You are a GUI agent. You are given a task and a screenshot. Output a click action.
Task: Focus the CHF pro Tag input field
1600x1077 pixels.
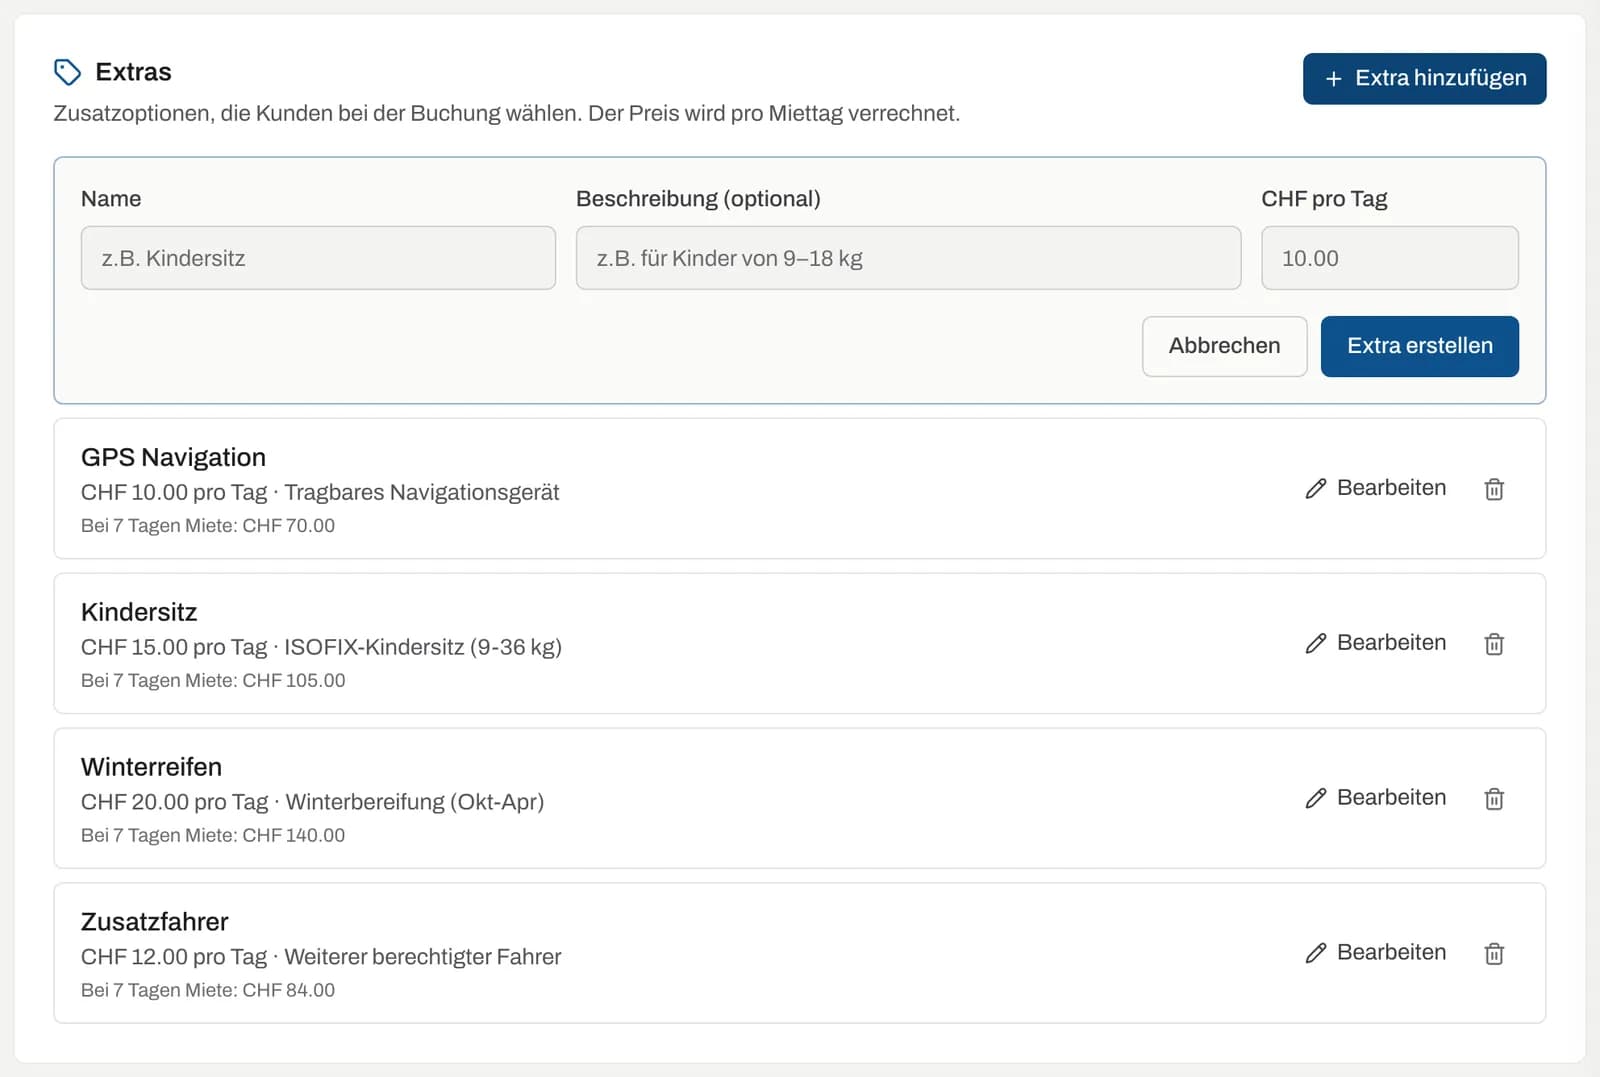tap(1389, 258)
